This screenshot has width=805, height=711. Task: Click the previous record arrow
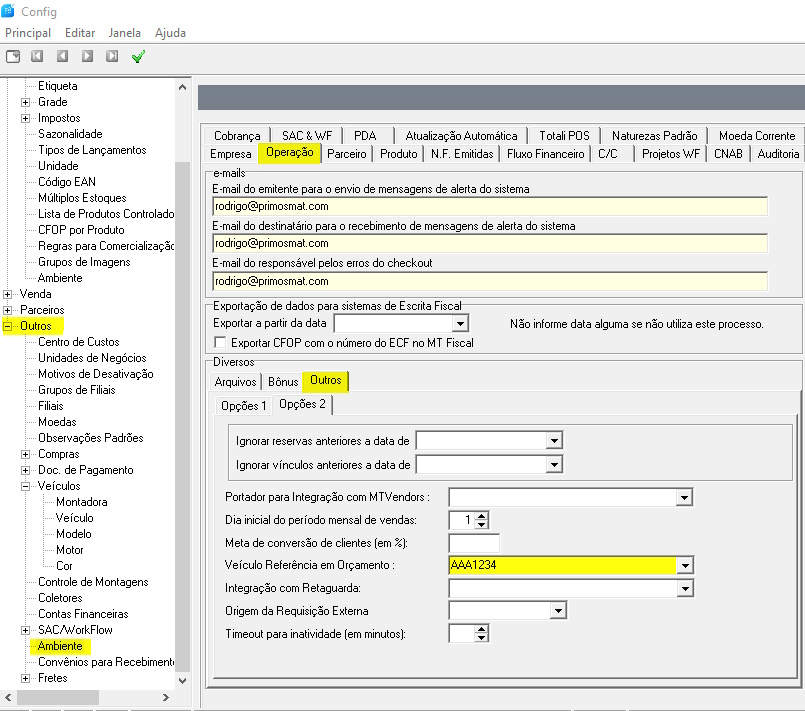coord(63,57)
